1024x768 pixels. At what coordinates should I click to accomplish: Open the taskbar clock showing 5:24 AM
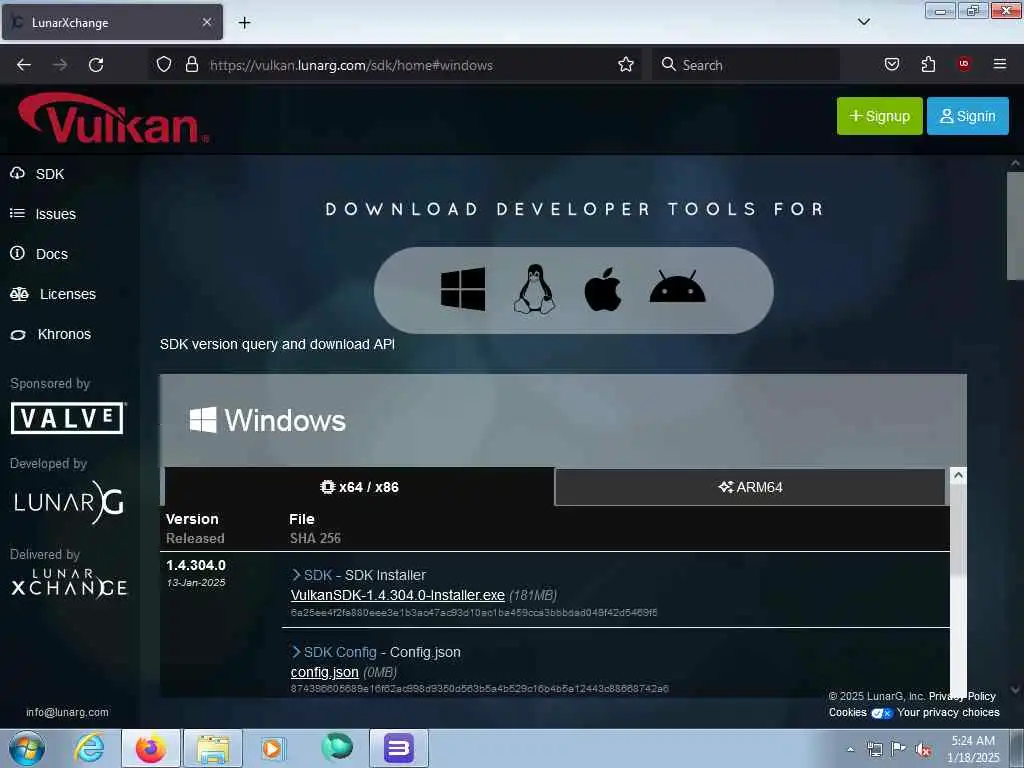973,748
